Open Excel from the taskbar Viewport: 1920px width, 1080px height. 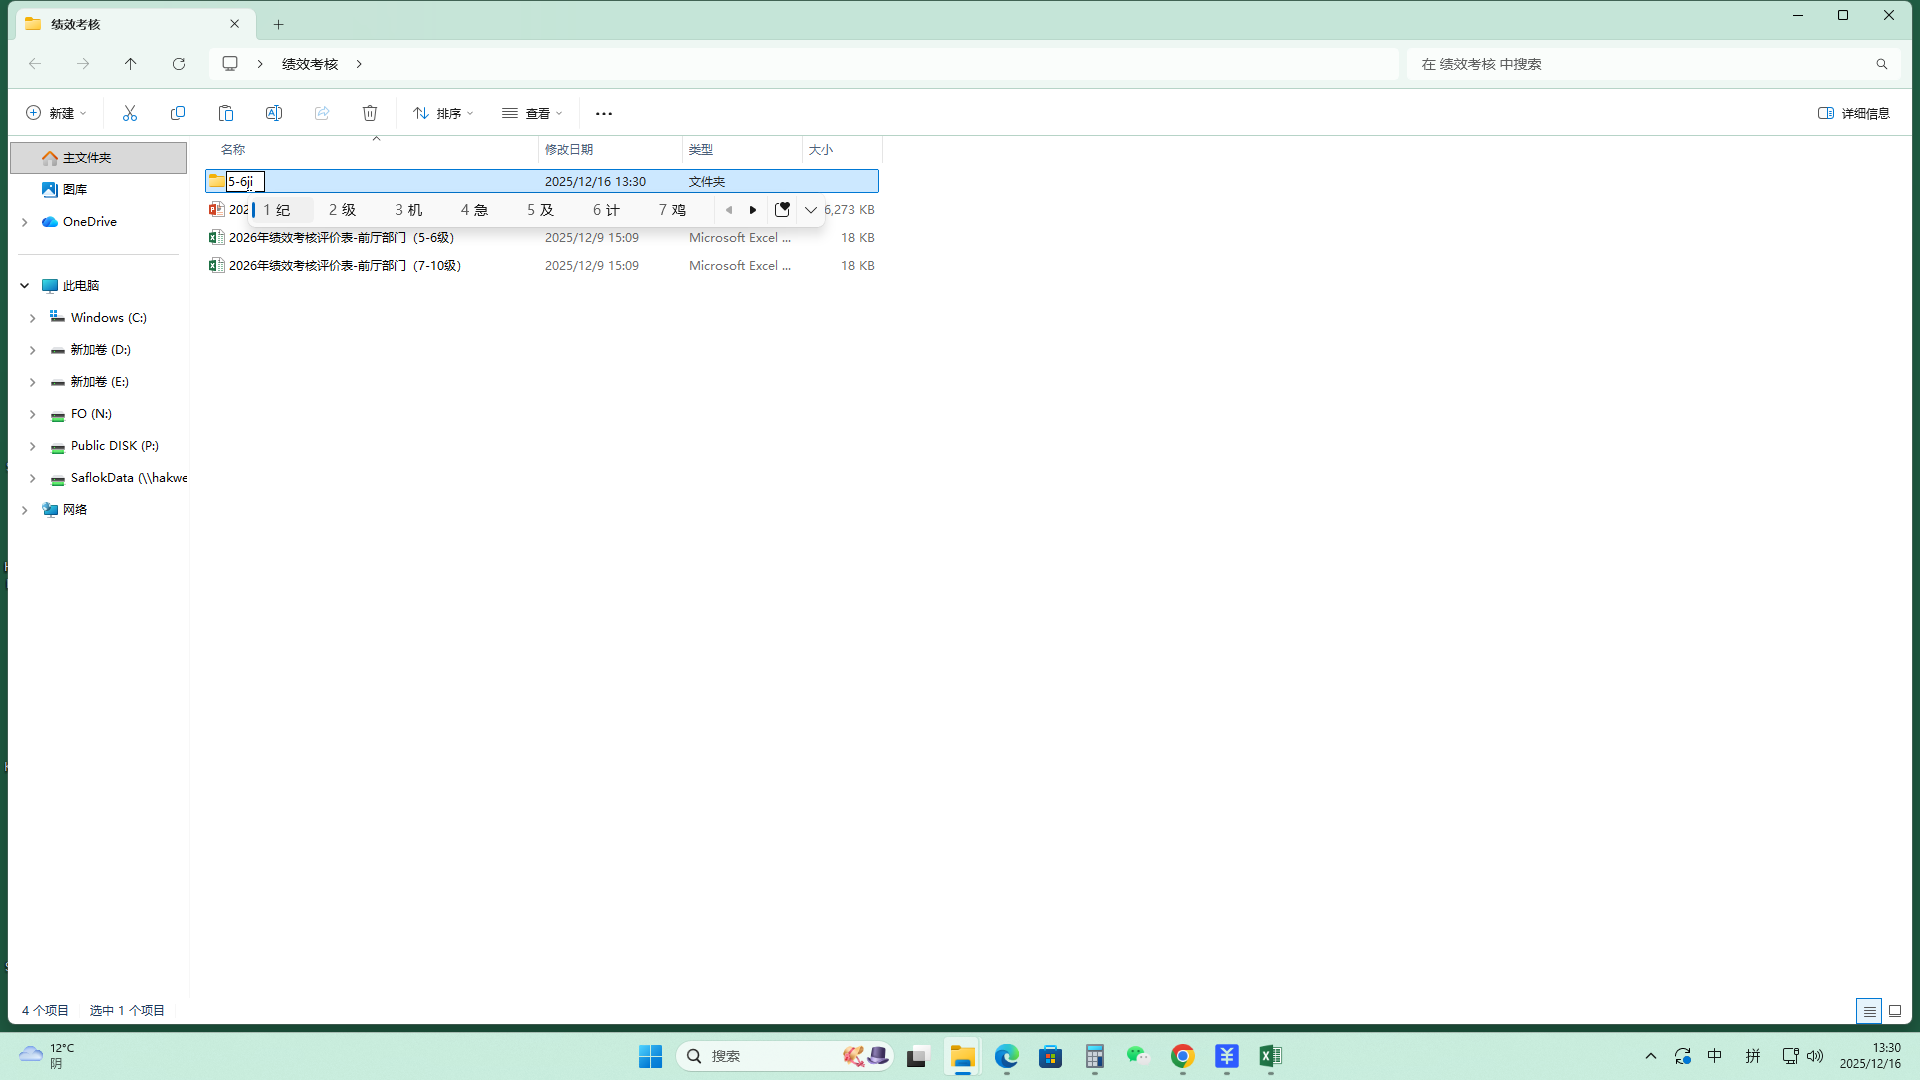[x=1270, y=1056]
